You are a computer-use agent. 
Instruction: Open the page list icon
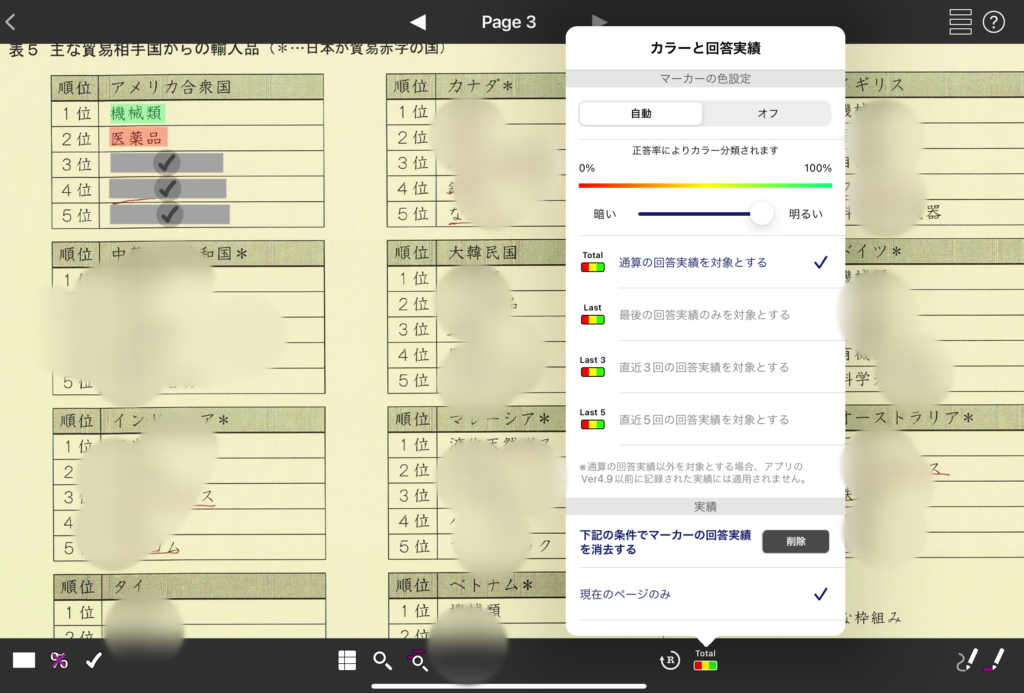(960, 22)
